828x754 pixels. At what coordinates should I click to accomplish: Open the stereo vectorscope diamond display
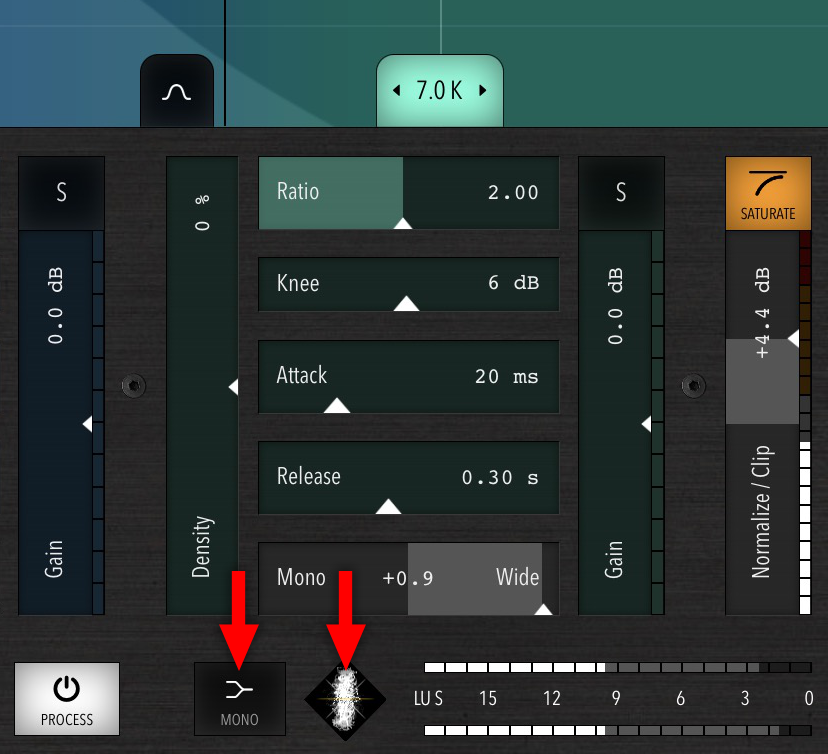pos(345,700)
